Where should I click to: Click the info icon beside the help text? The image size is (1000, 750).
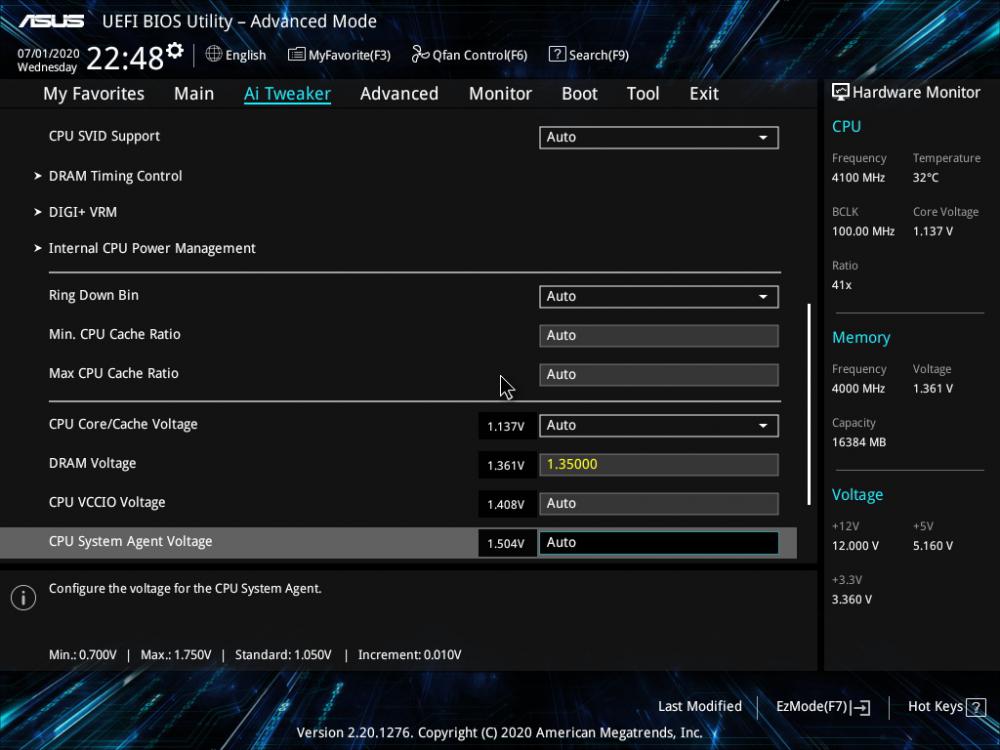[x=24, y=598]
